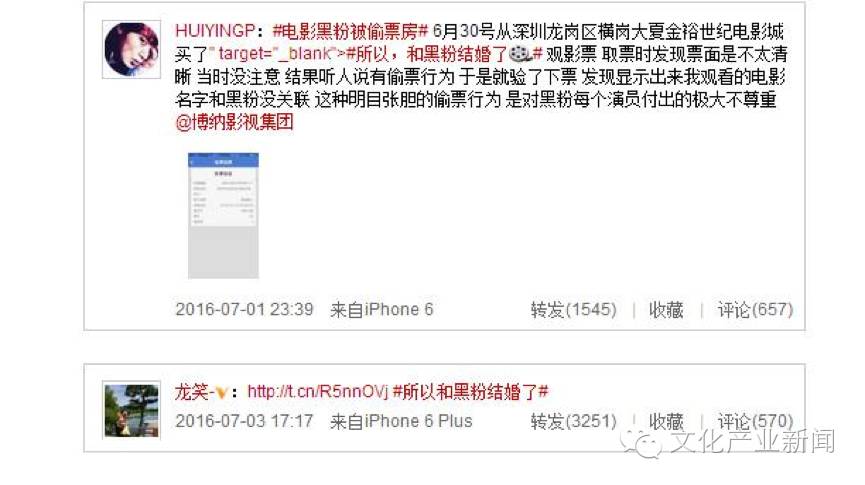Open HUIYINGP's profile avatar
Image resolution: width=865 pixels, height=485 pixels.
tap(131, 49)
